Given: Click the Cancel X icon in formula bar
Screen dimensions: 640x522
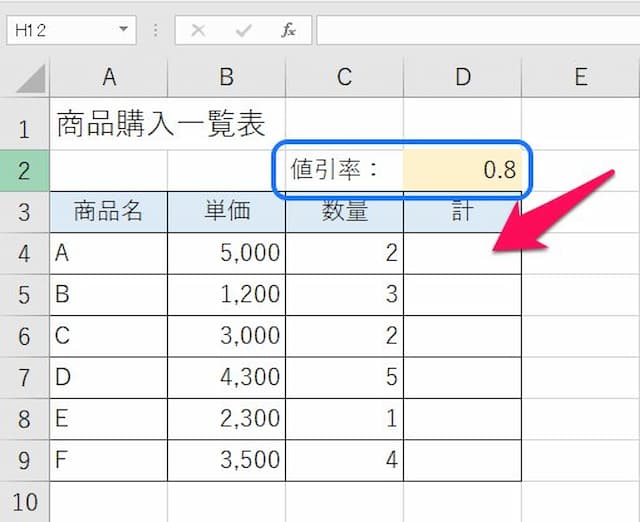Looking at the screenshot, I should [x=198, y=30].
